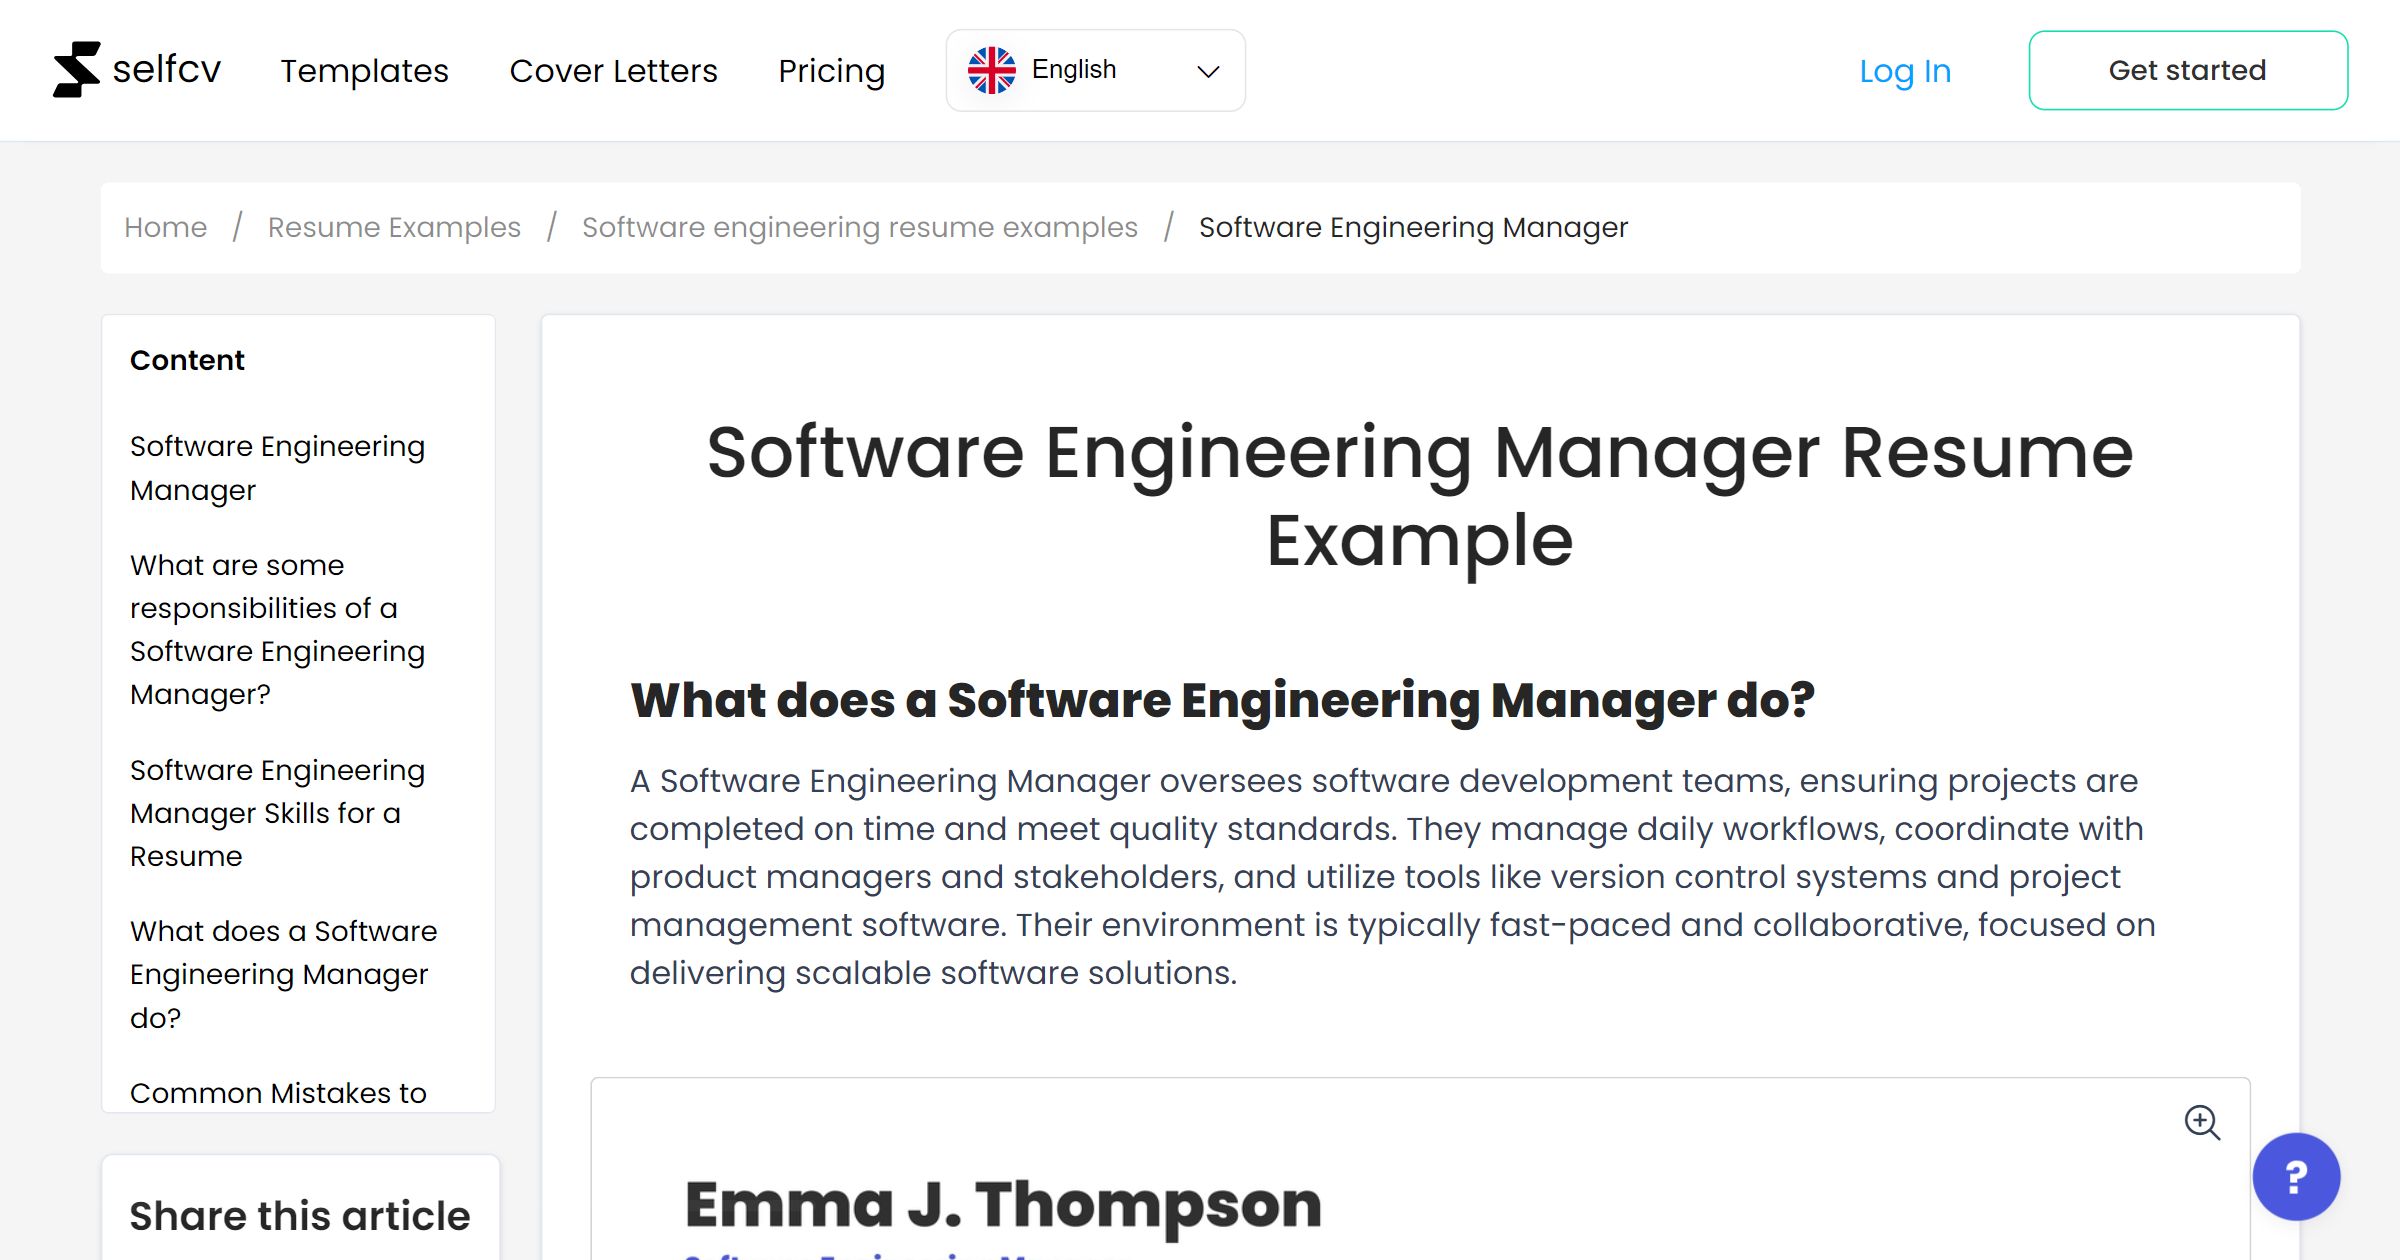Screen dimensions: 2400x1260
Task: Jump to Common Mistakes section link
Action: (278, 1092)
